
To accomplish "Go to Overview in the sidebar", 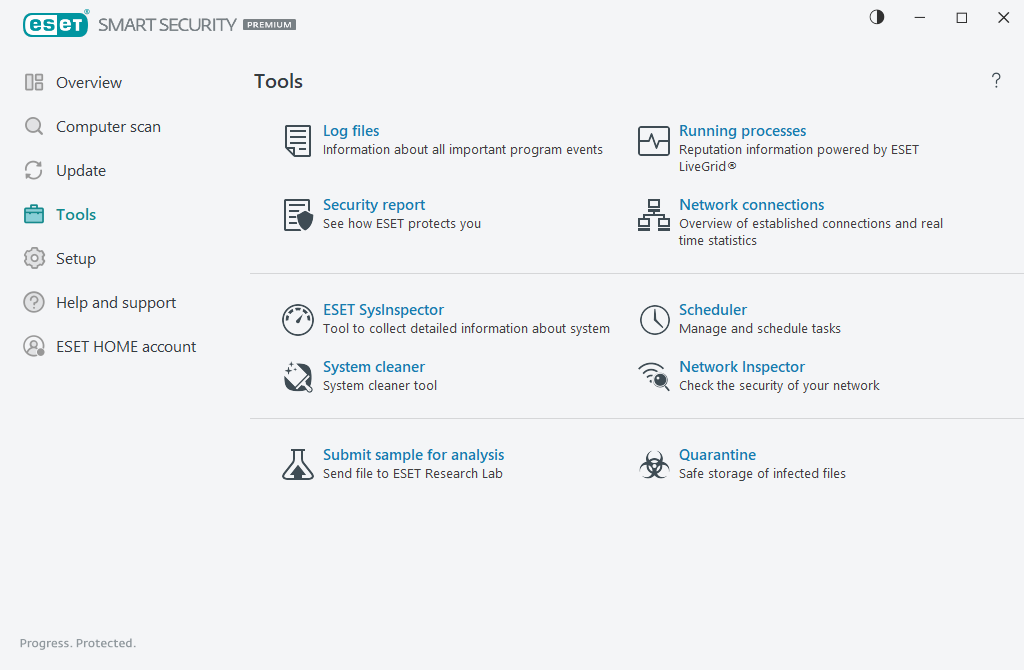I will (x=89, y=83).
